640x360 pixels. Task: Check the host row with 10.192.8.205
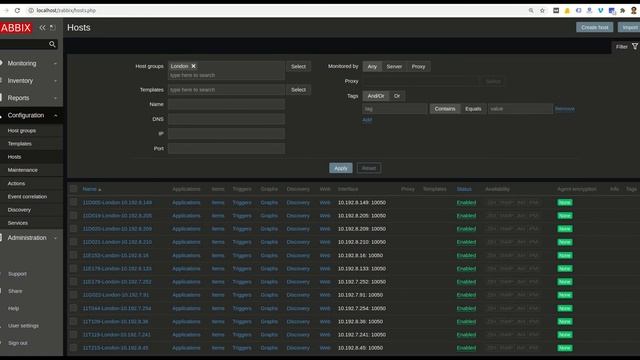click(73, 215)
